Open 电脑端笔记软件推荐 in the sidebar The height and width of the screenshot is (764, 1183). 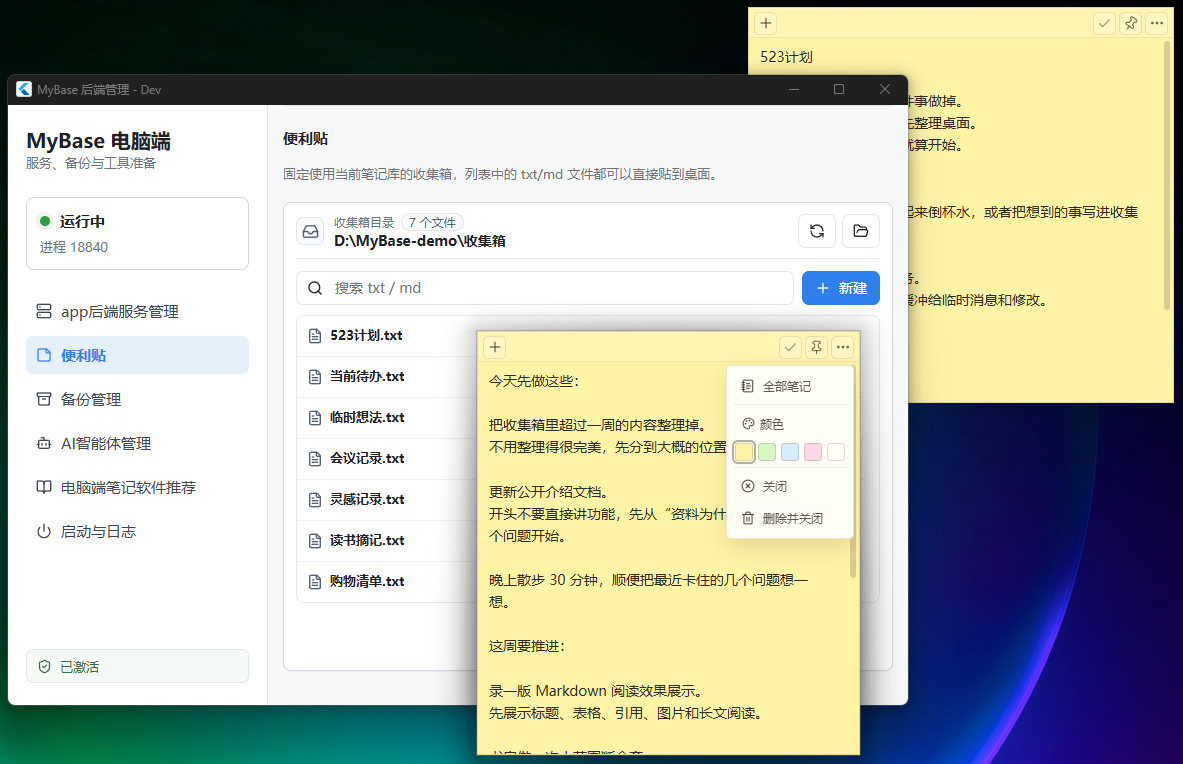[137, 487]
